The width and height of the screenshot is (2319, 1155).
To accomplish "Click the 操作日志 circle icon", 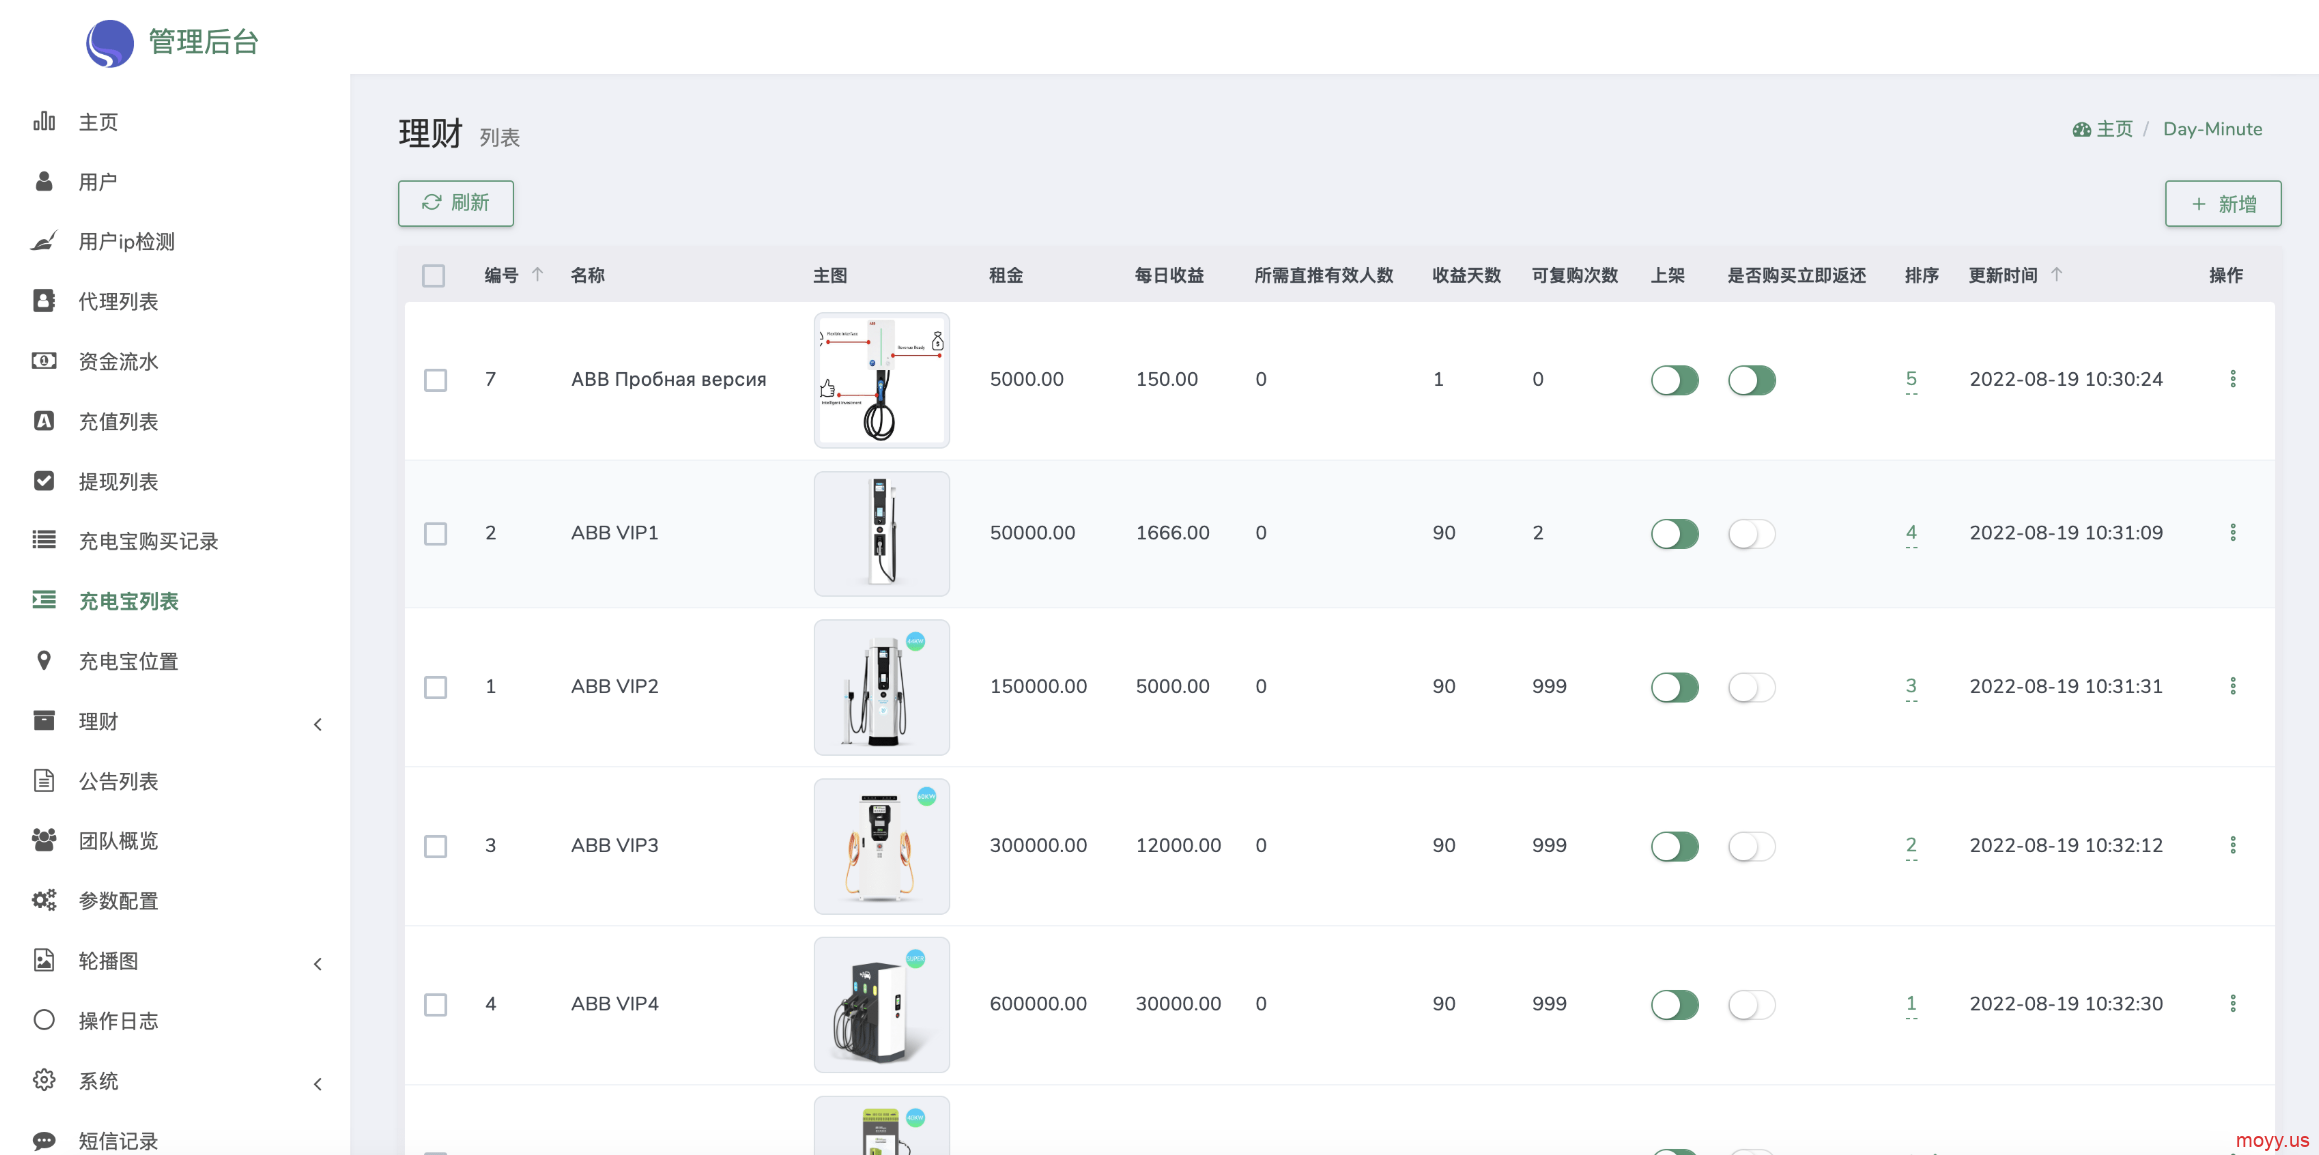I will coord(44,1020).
